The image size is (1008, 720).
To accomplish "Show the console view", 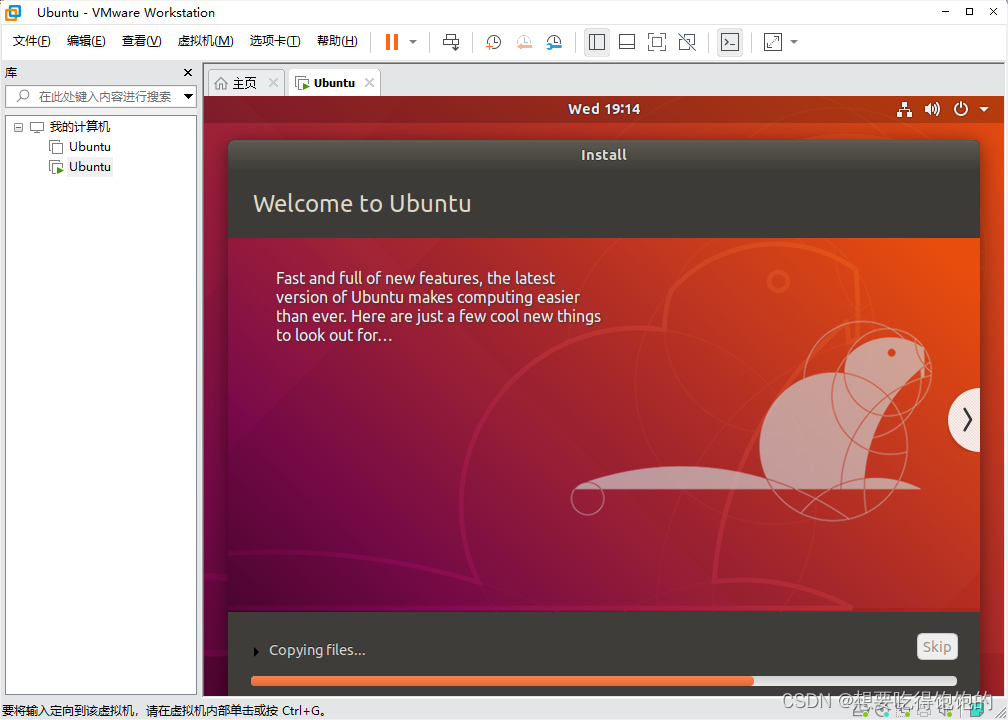I will (x=730, y=42).
